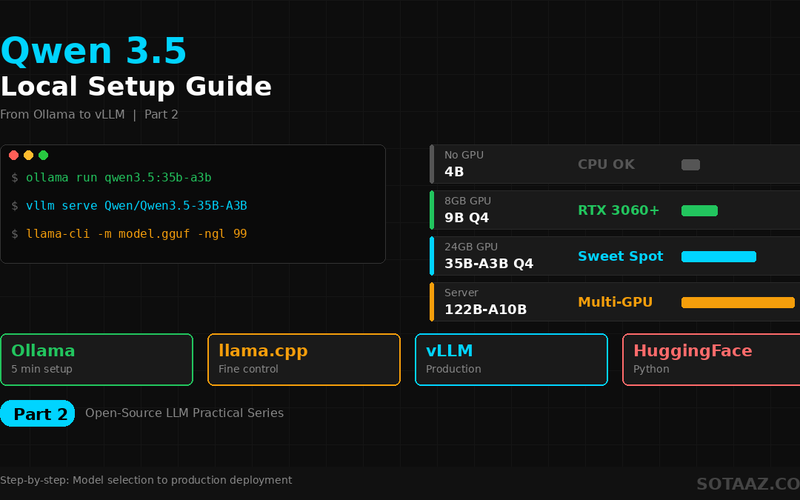
Task: Click 'Open-Source LLM Practical Series' text
Action: point(184,413)
